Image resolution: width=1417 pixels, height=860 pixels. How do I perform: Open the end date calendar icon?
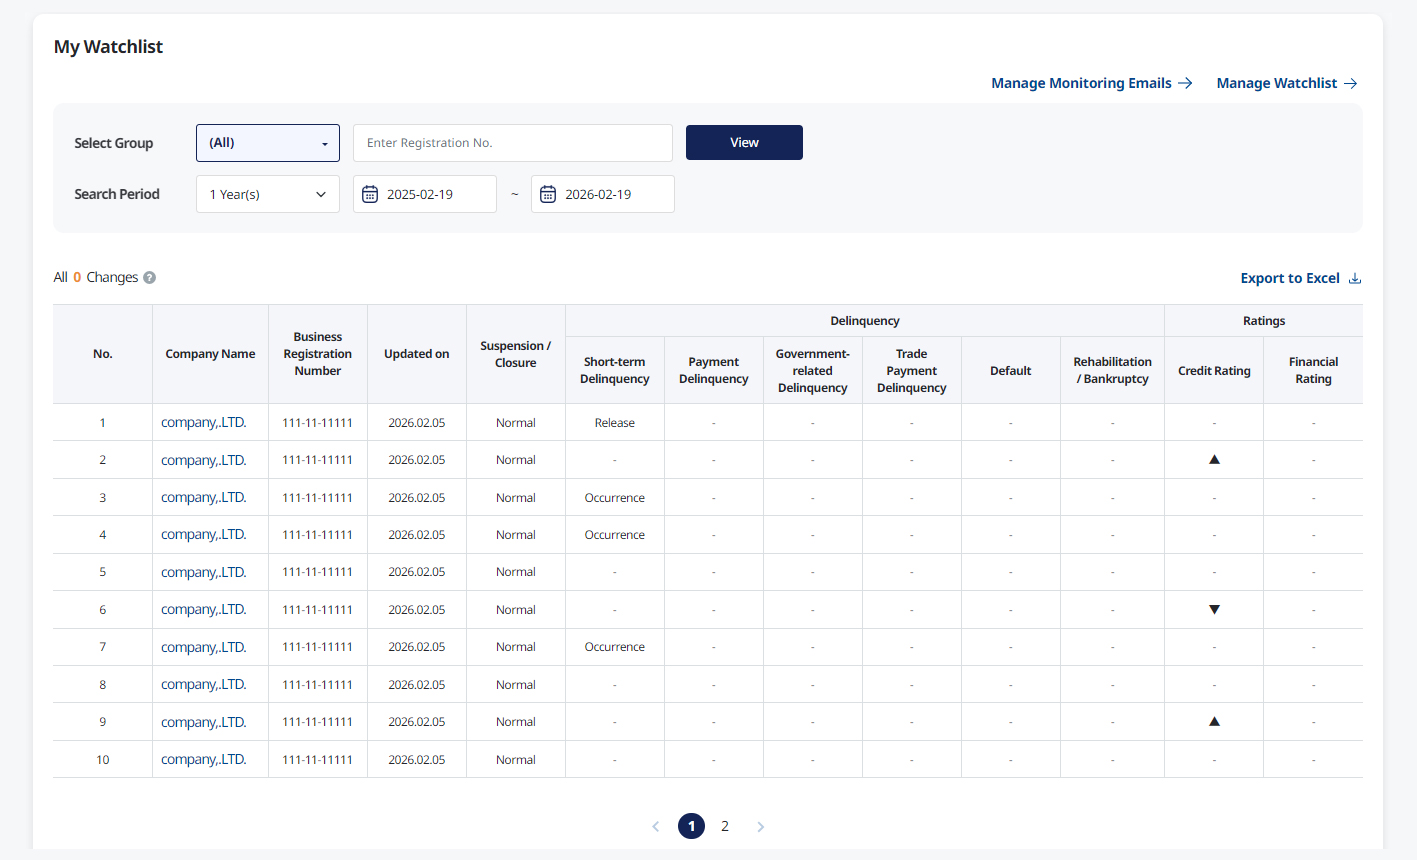tap(548, 194)
